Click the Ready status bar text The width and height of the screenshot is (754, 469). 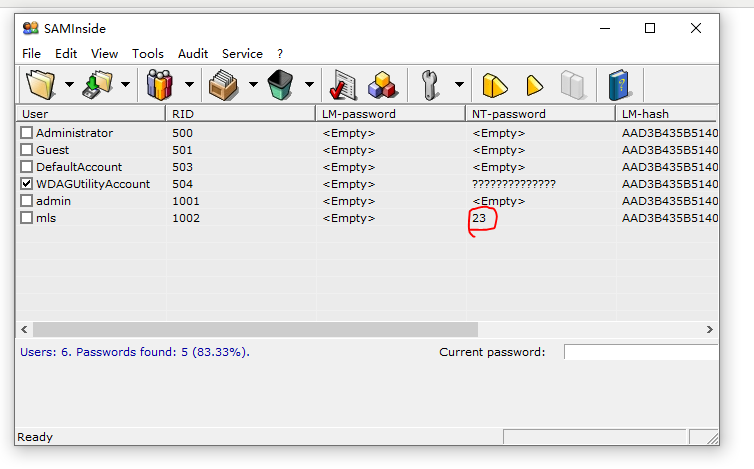pos(35,437)
